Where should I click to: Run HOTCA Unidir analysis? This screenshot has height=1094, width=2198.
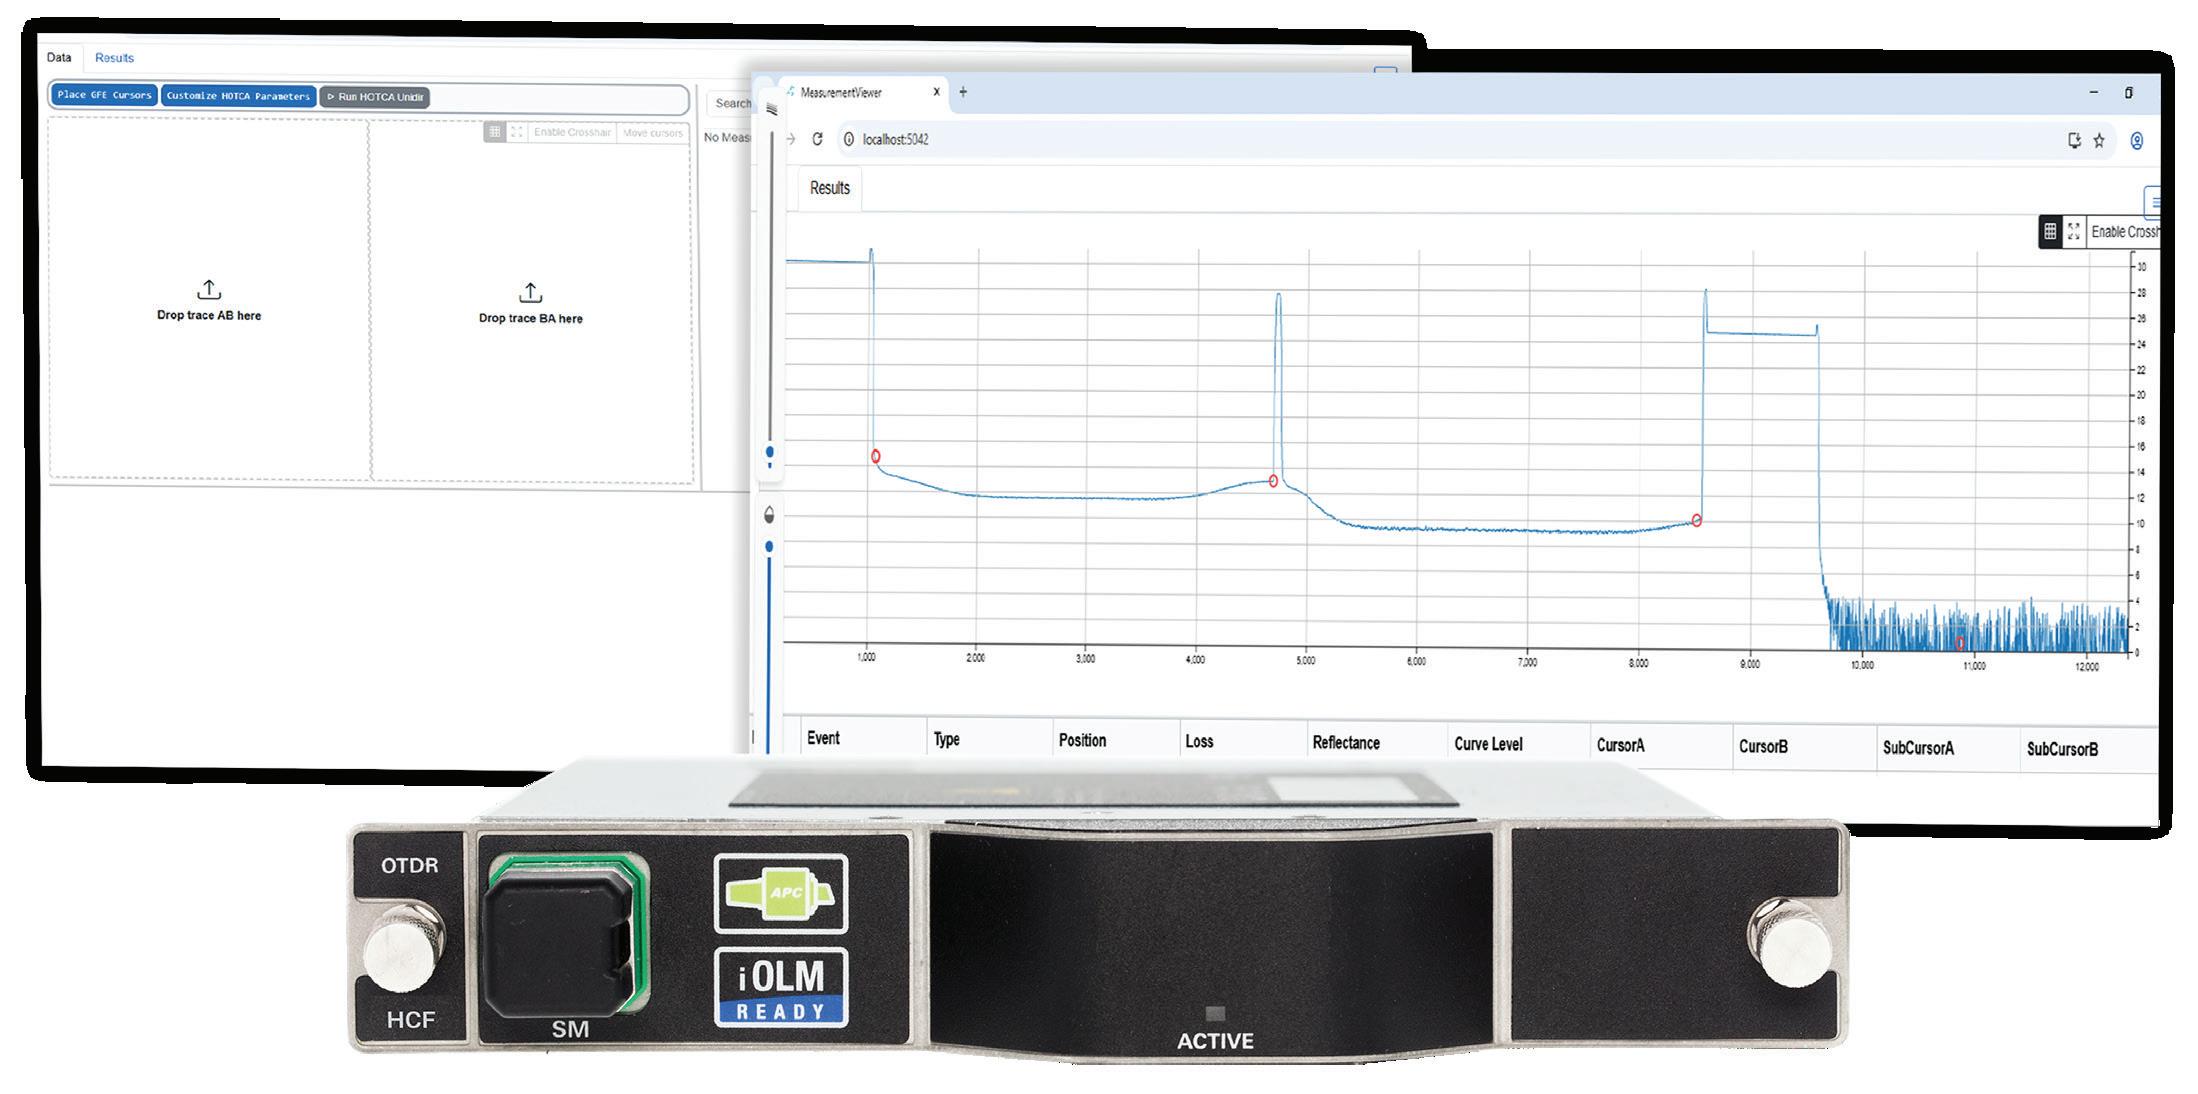375,97
